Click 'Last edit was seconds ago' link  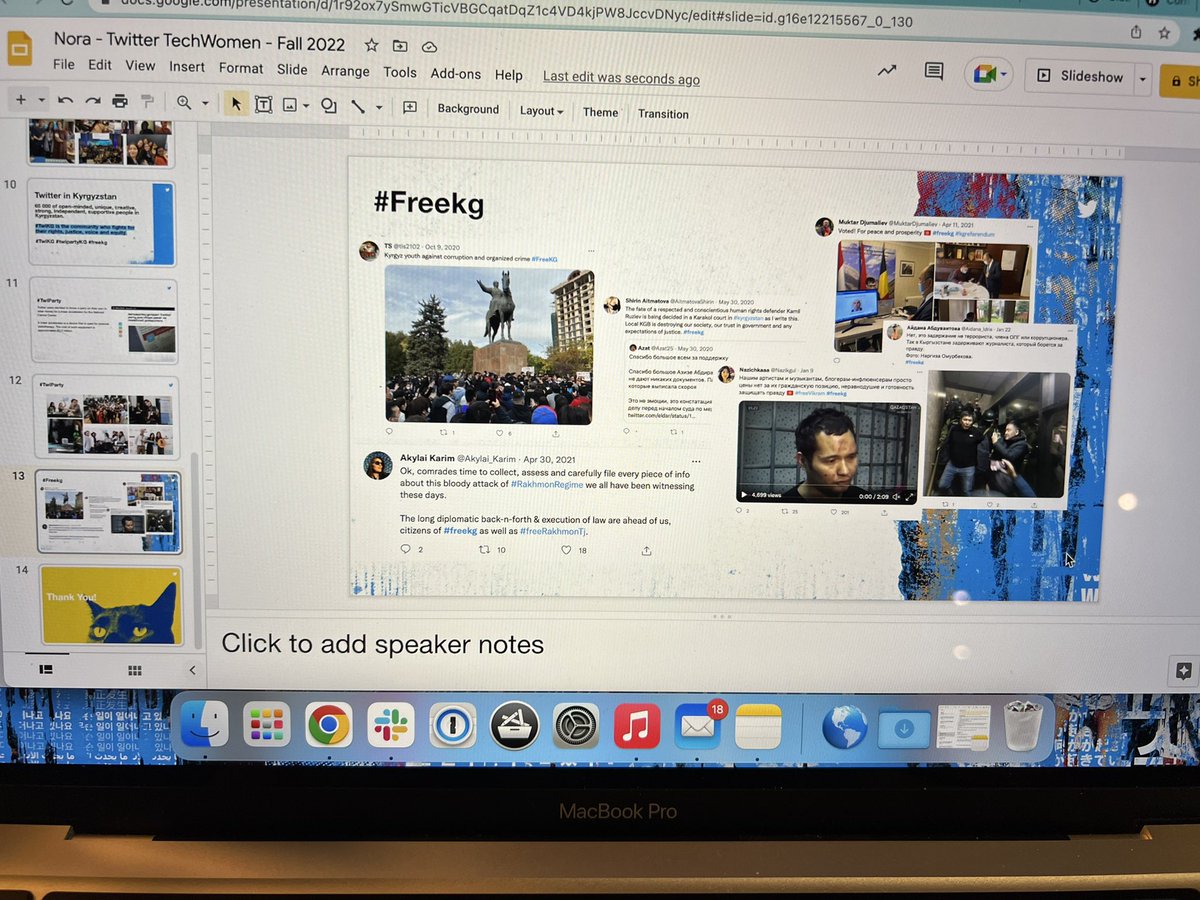621,78
